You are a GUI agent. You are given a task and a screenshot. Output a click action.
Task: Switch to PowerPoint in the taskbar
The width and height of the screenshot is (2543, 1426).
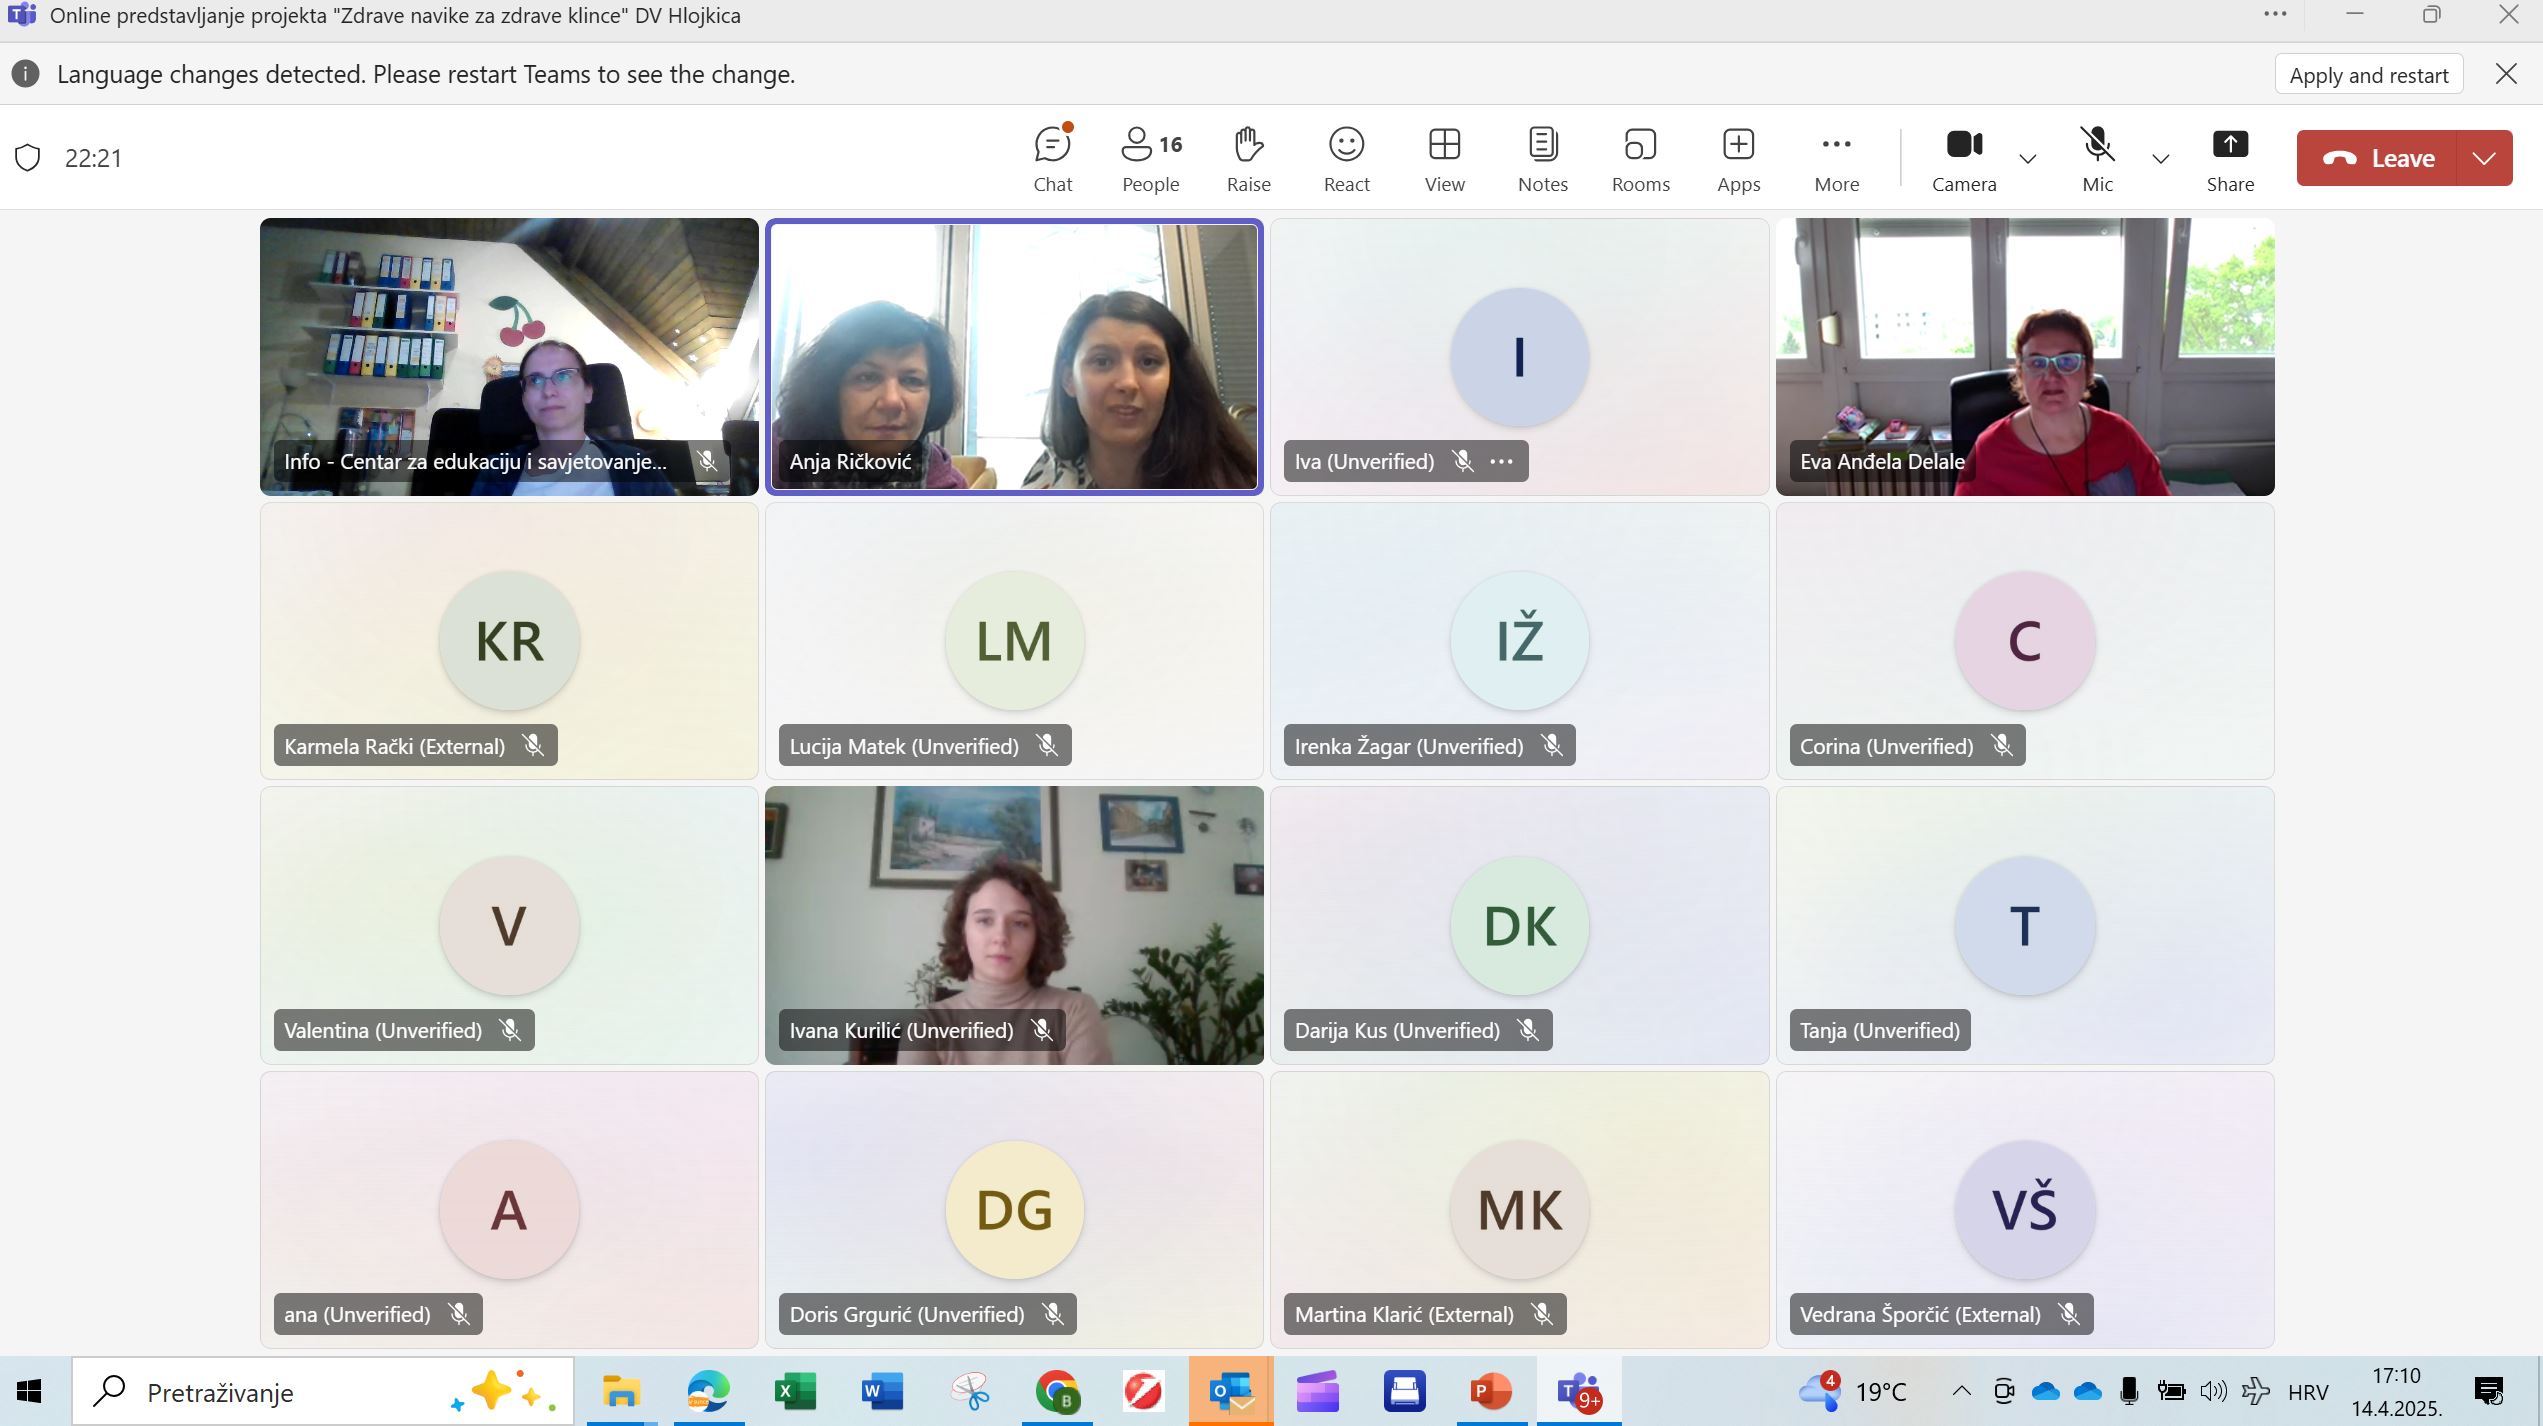click(1491, 1391)
